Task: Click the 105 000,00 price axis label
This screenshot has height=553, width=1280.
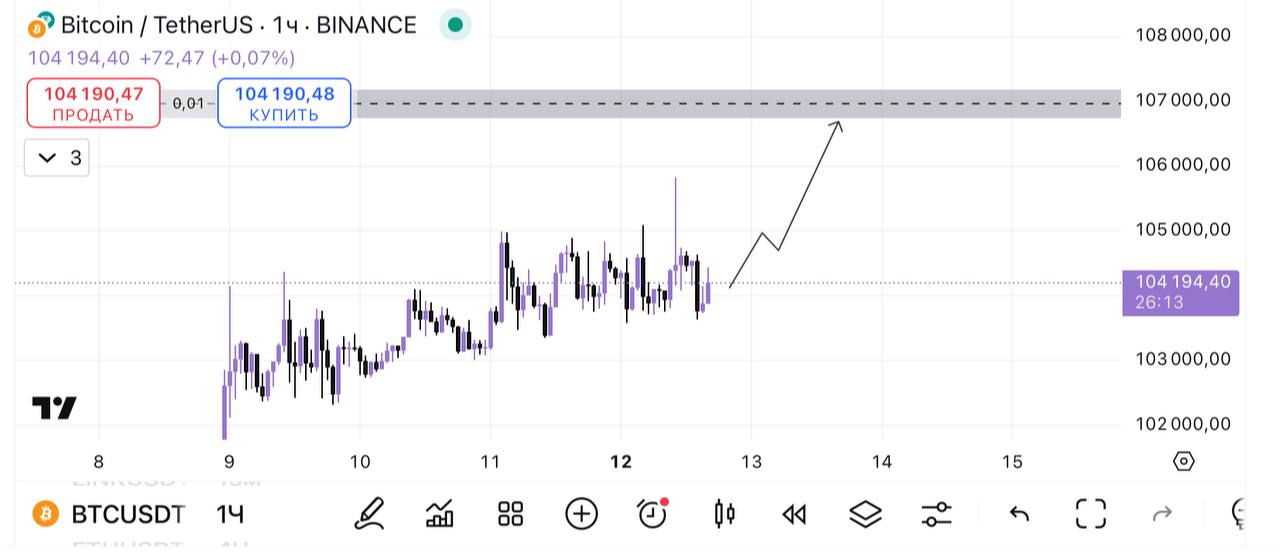Action: coord(1183,229)
